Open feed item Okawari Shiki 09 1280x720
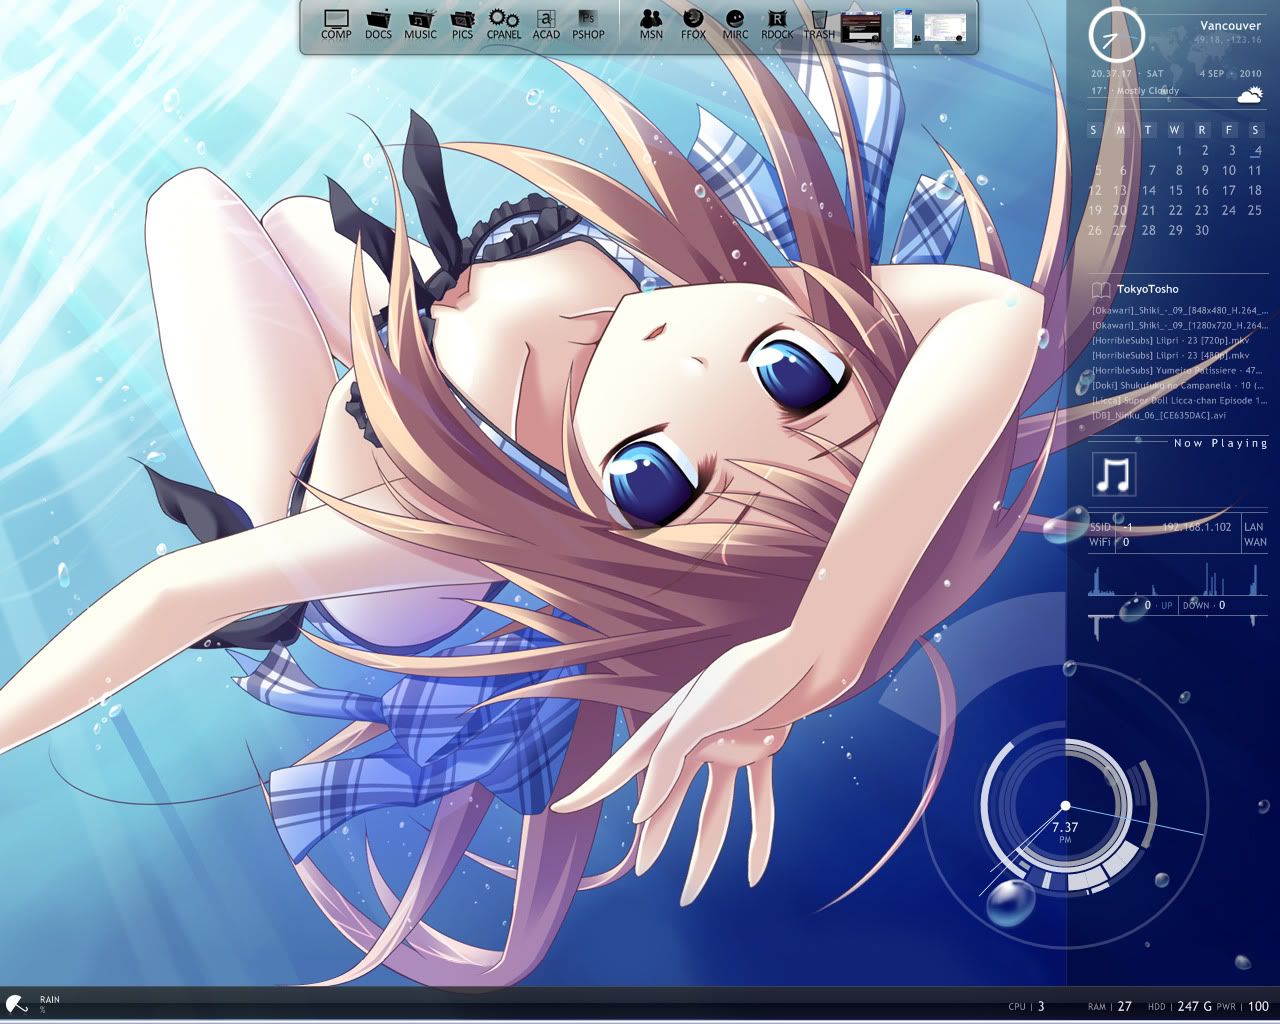The height and width of the screenshot is (1024, 1280). [1180, 325]
